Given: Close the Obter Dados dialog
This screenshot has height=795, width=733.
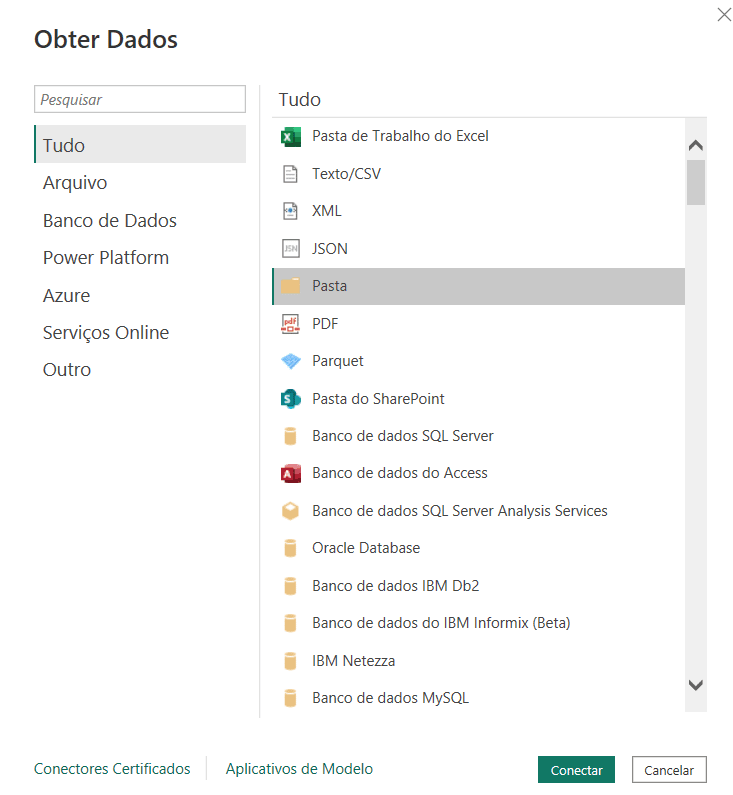Looking at the screenshot, I should pos(724,14).
